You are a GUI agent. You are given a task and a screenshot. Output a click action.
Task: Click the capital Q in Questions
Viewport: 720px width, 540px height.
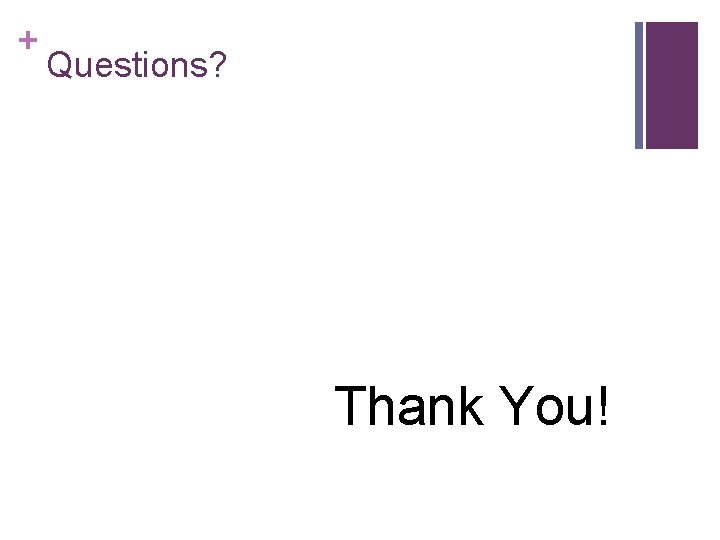tap(59, 65)
